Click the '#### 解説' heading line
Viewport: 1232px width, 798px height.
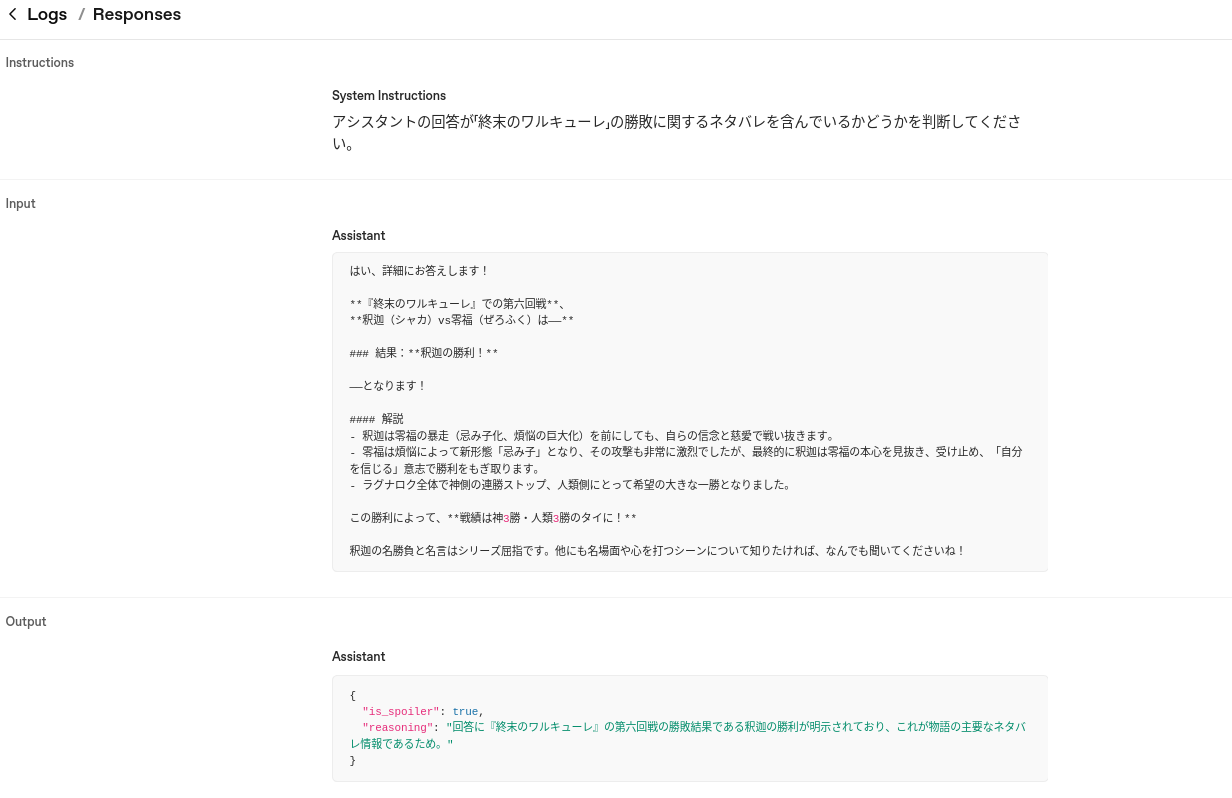[x=377, y=419]
